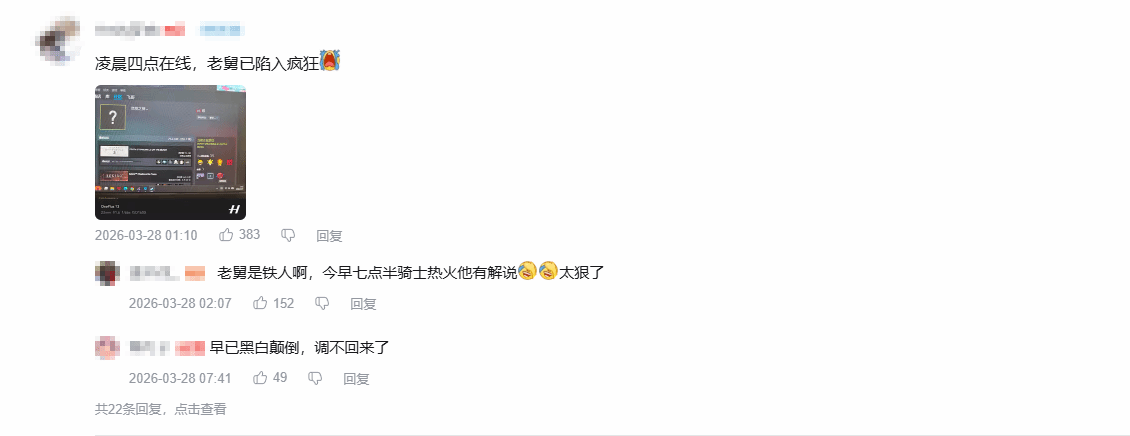Dislike the main comment posted at 01:10
The height and width of the screenshot is (436, 1130).
(288, 235)
